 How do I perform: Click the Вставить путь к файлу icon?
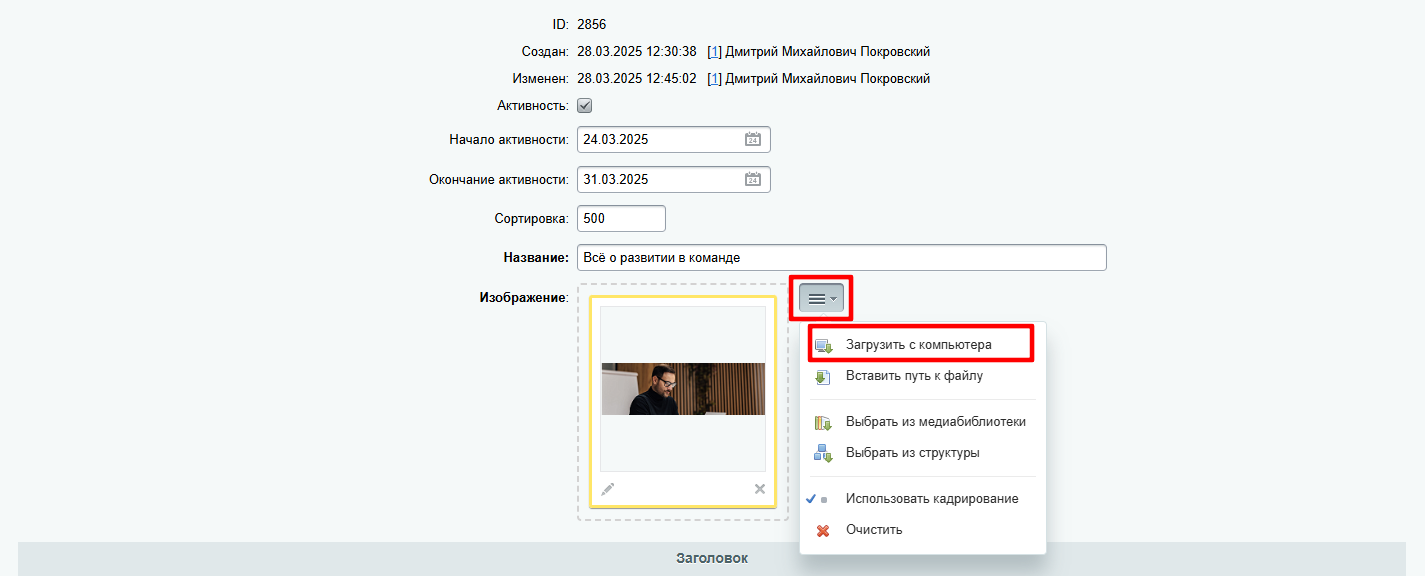click(x=823, y=377)
